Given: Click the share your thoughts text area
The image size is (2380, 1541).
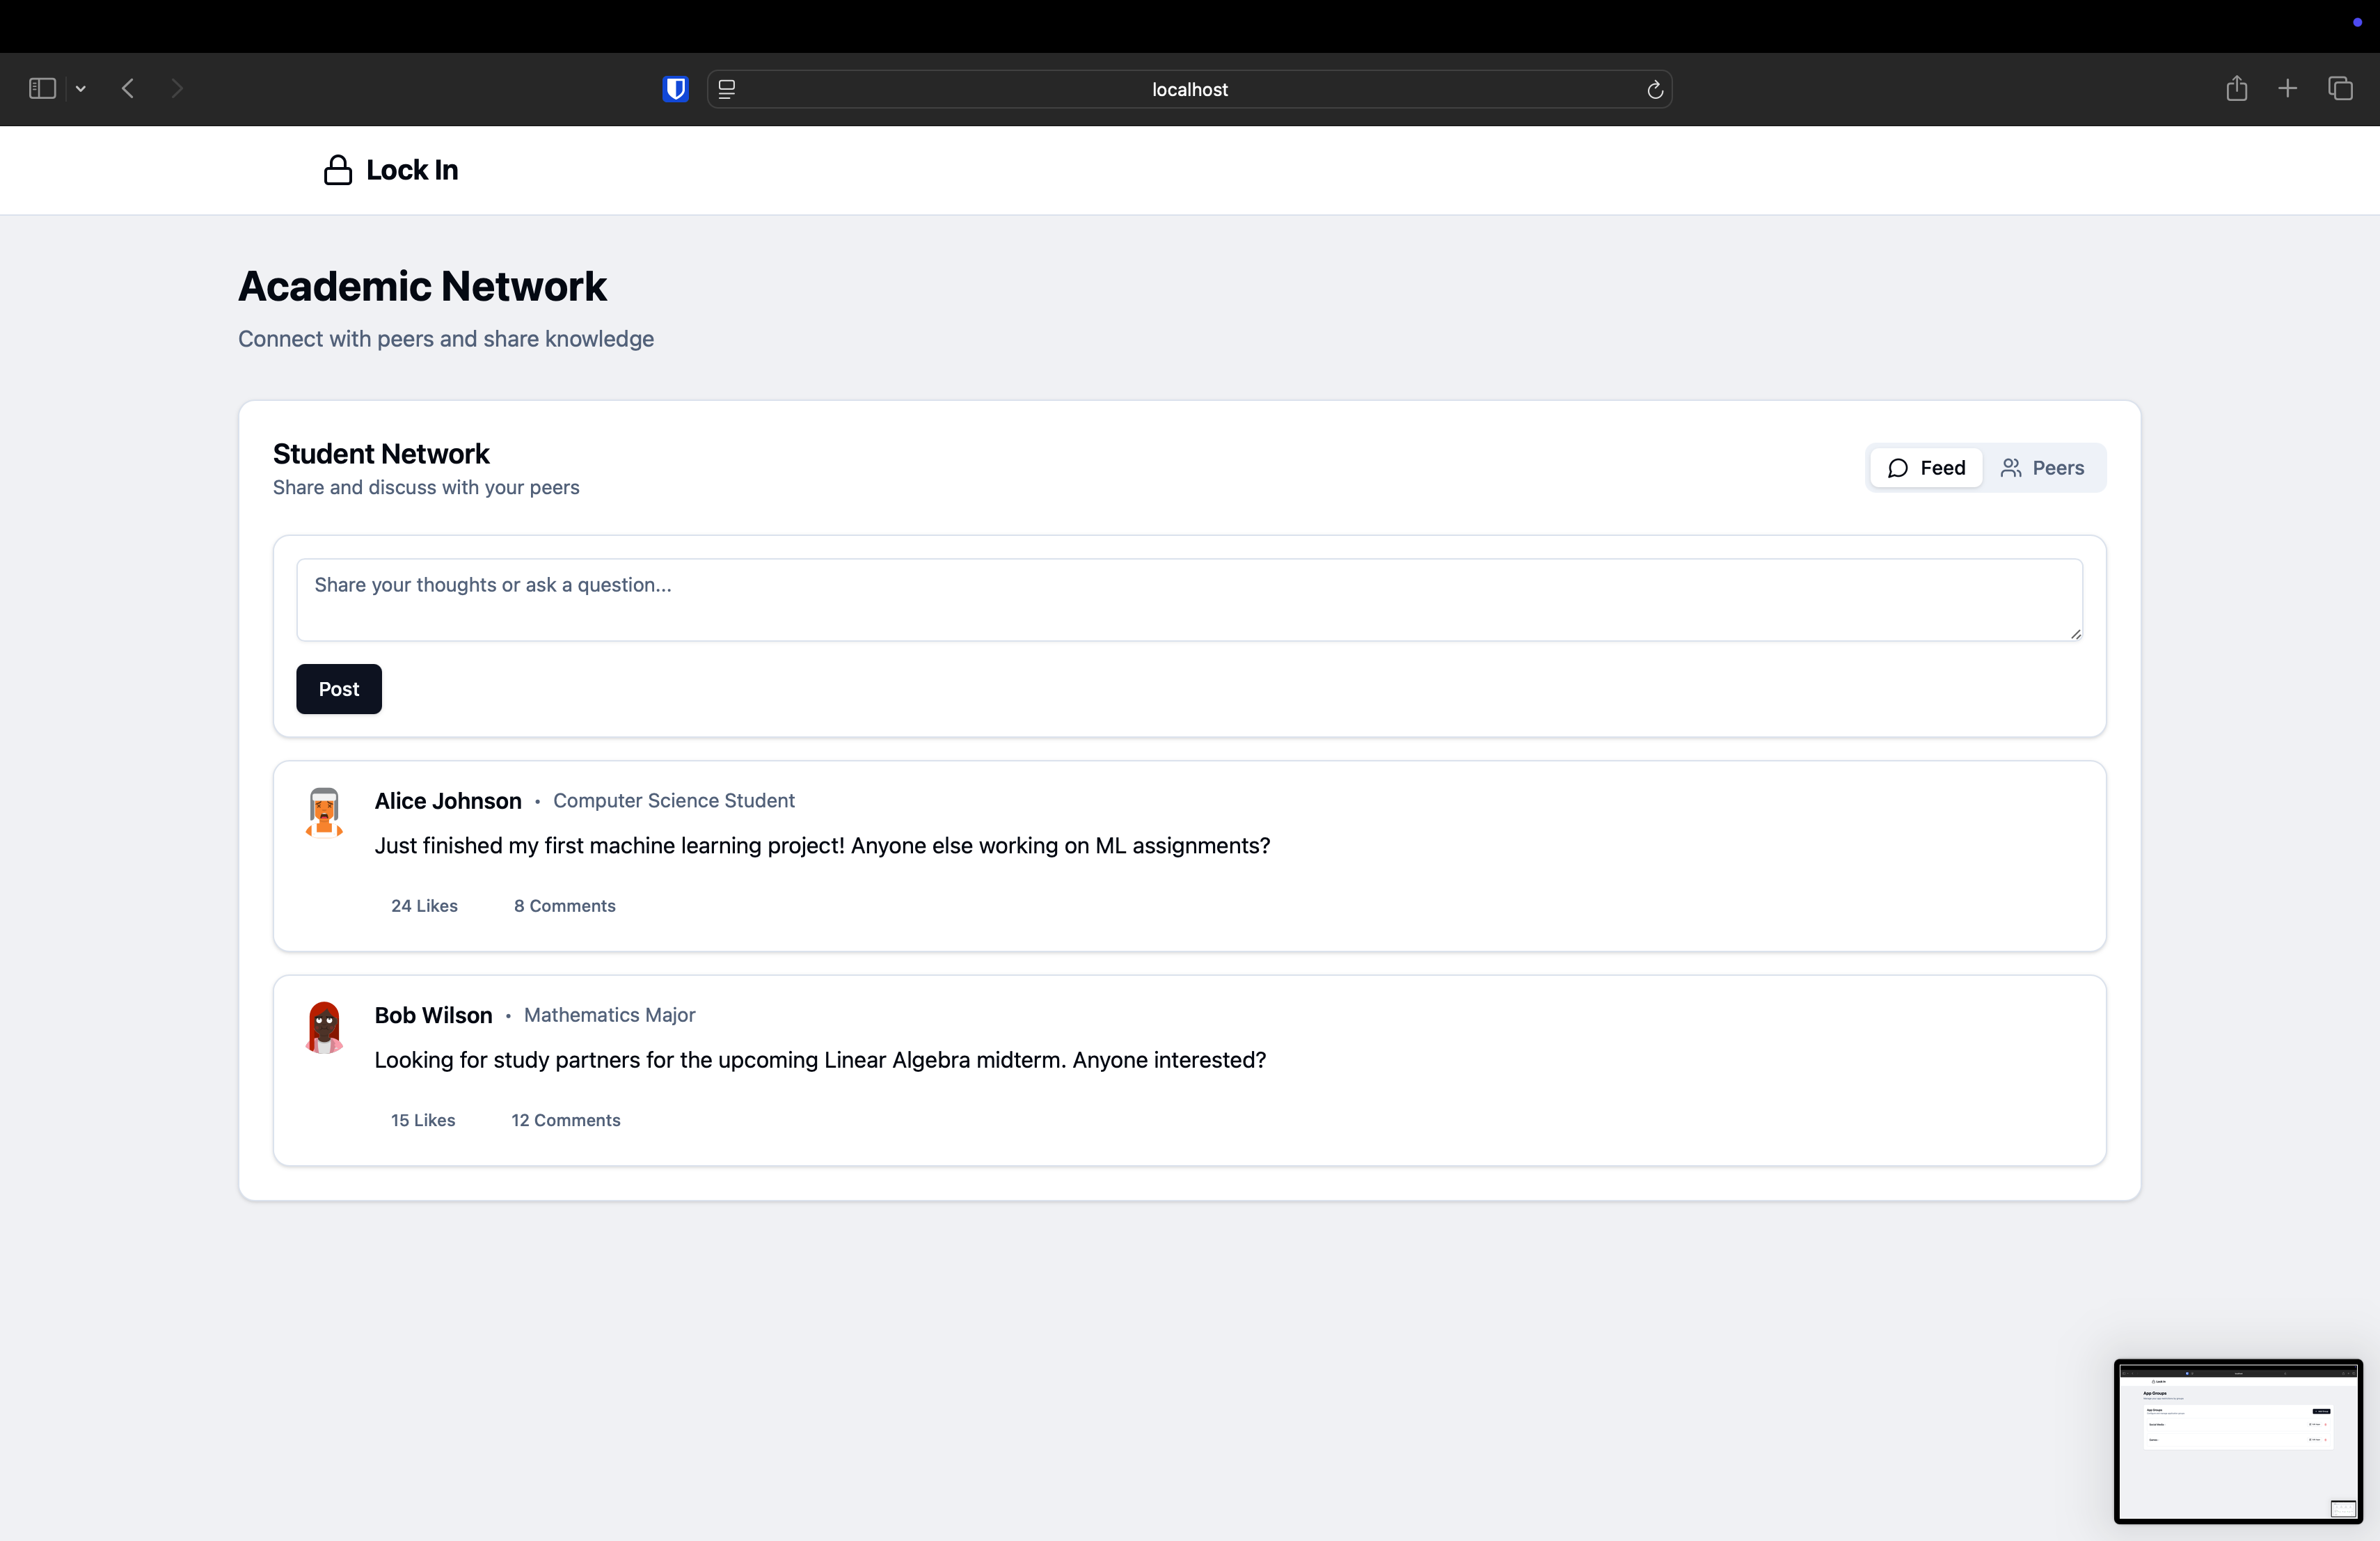Looking at the screenshot, I should [x=1188, y=600].
